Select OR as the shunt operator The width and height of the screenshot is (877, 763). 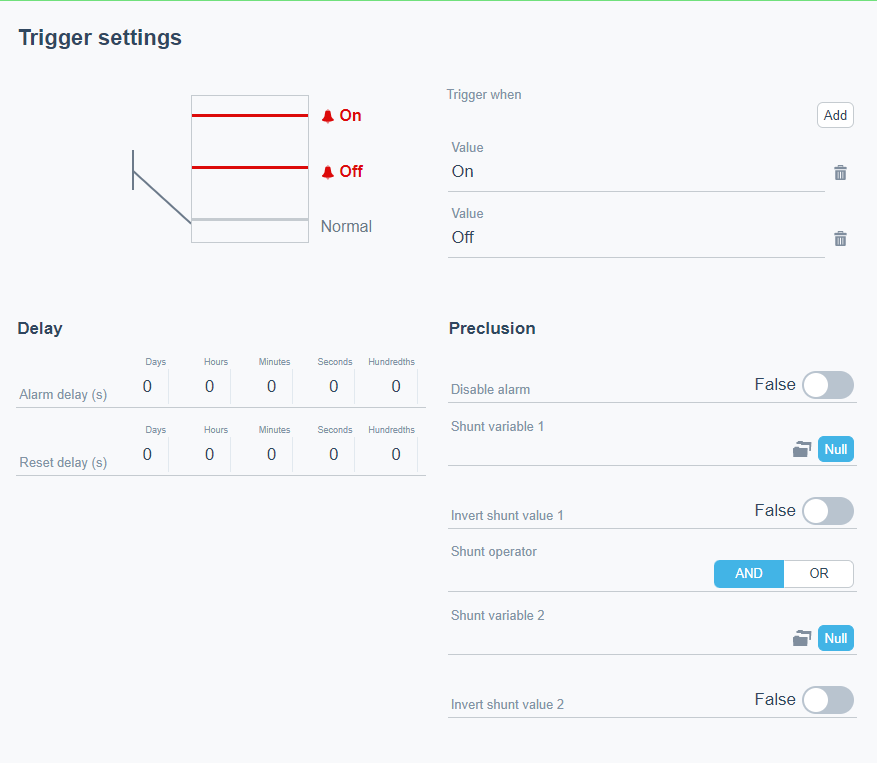click(x=818, y=573)
